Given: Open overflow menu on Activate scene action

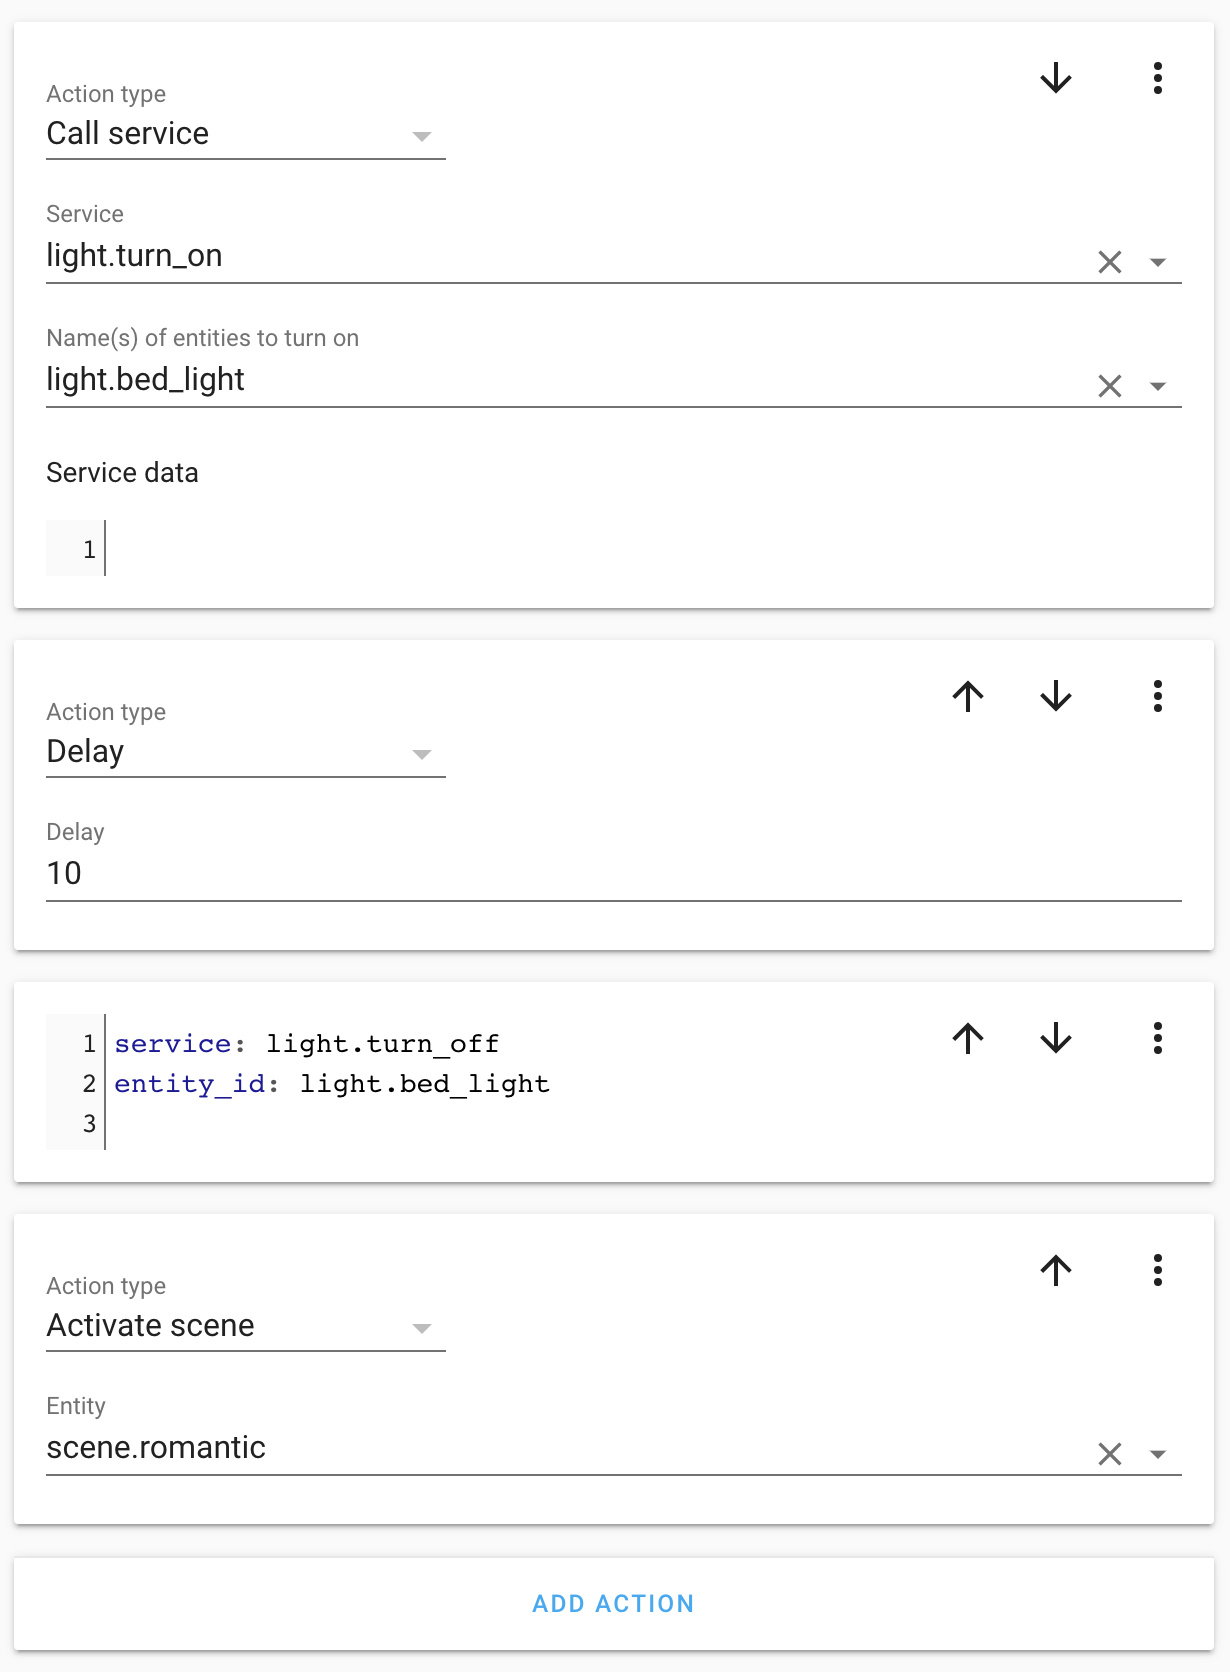Looking at the screenshot, I should click(x=1157, y=1271).
